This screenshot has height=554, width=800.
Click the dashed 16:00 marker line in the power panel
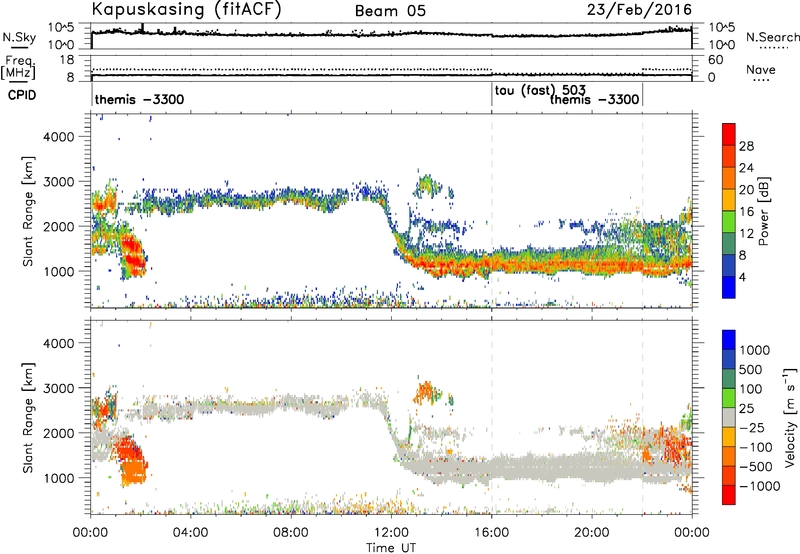[x=492, y=211]
